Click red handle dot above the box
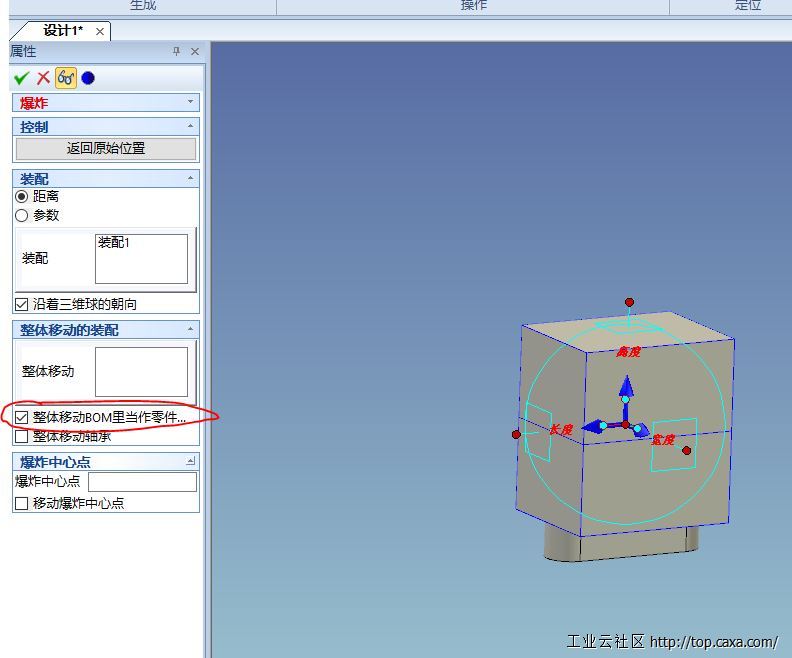Viewport: 792px width, 658px height. [x=629, y=302]
